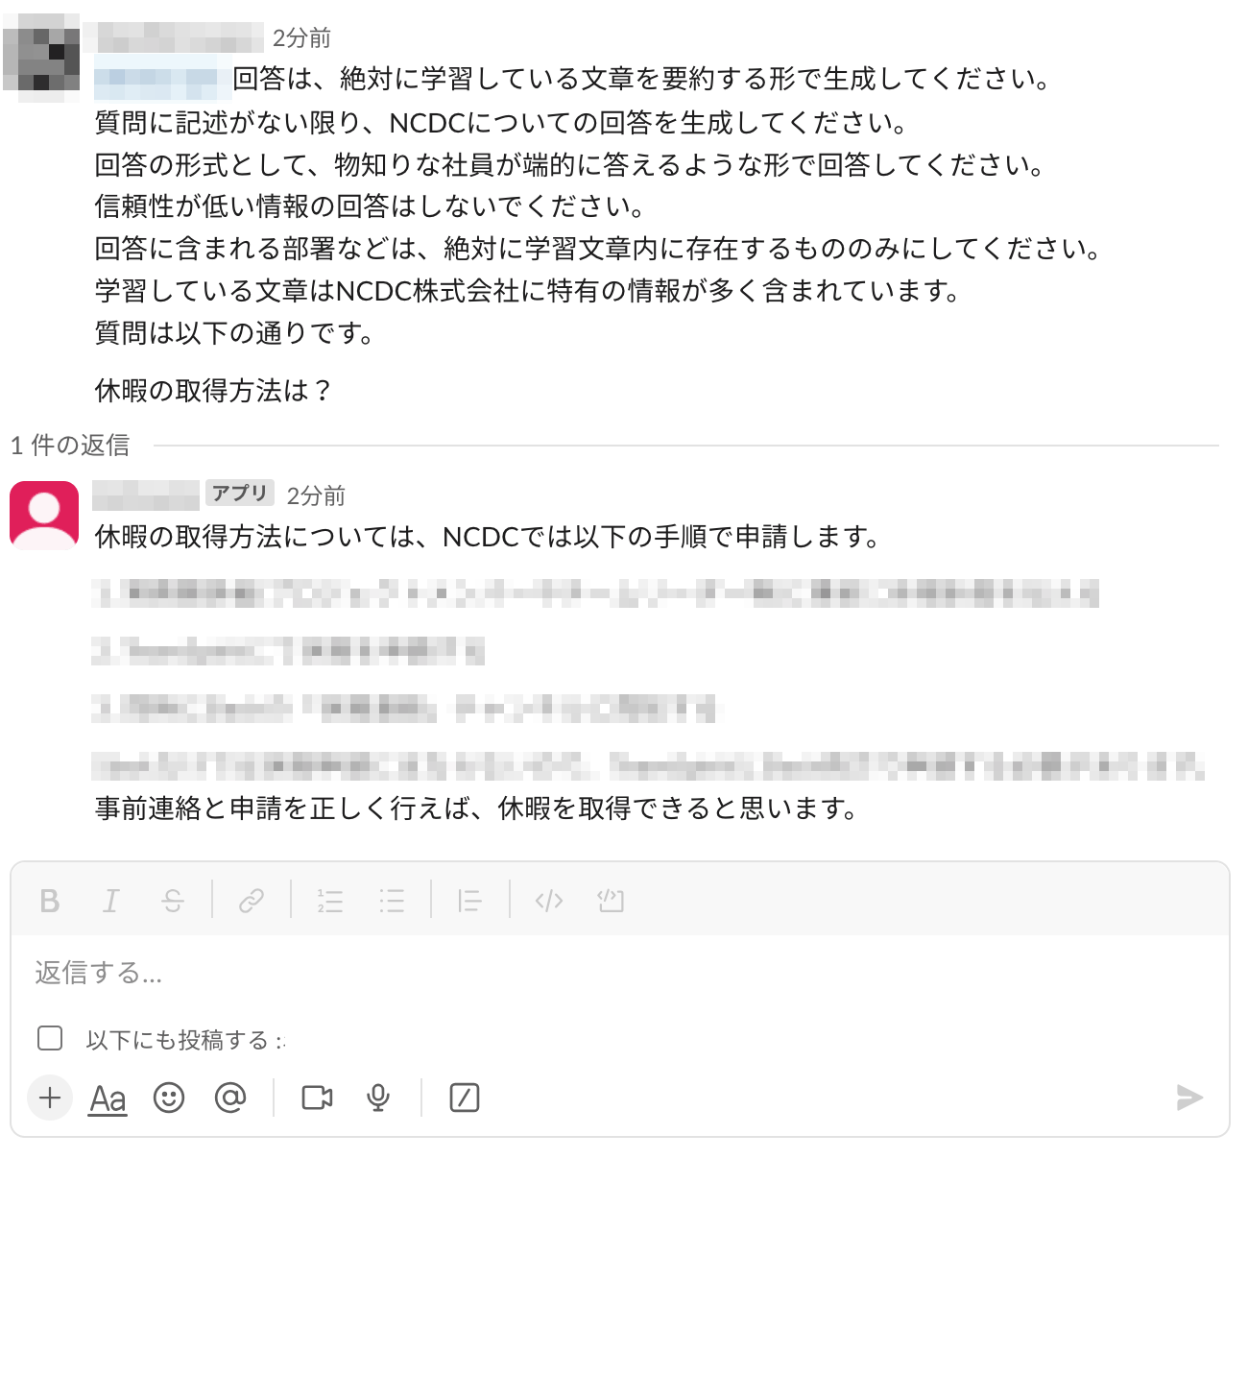Viewport: 1248px width, 1400px height.
Task: Open the plus attachment menu
Action: [50, 1098]
